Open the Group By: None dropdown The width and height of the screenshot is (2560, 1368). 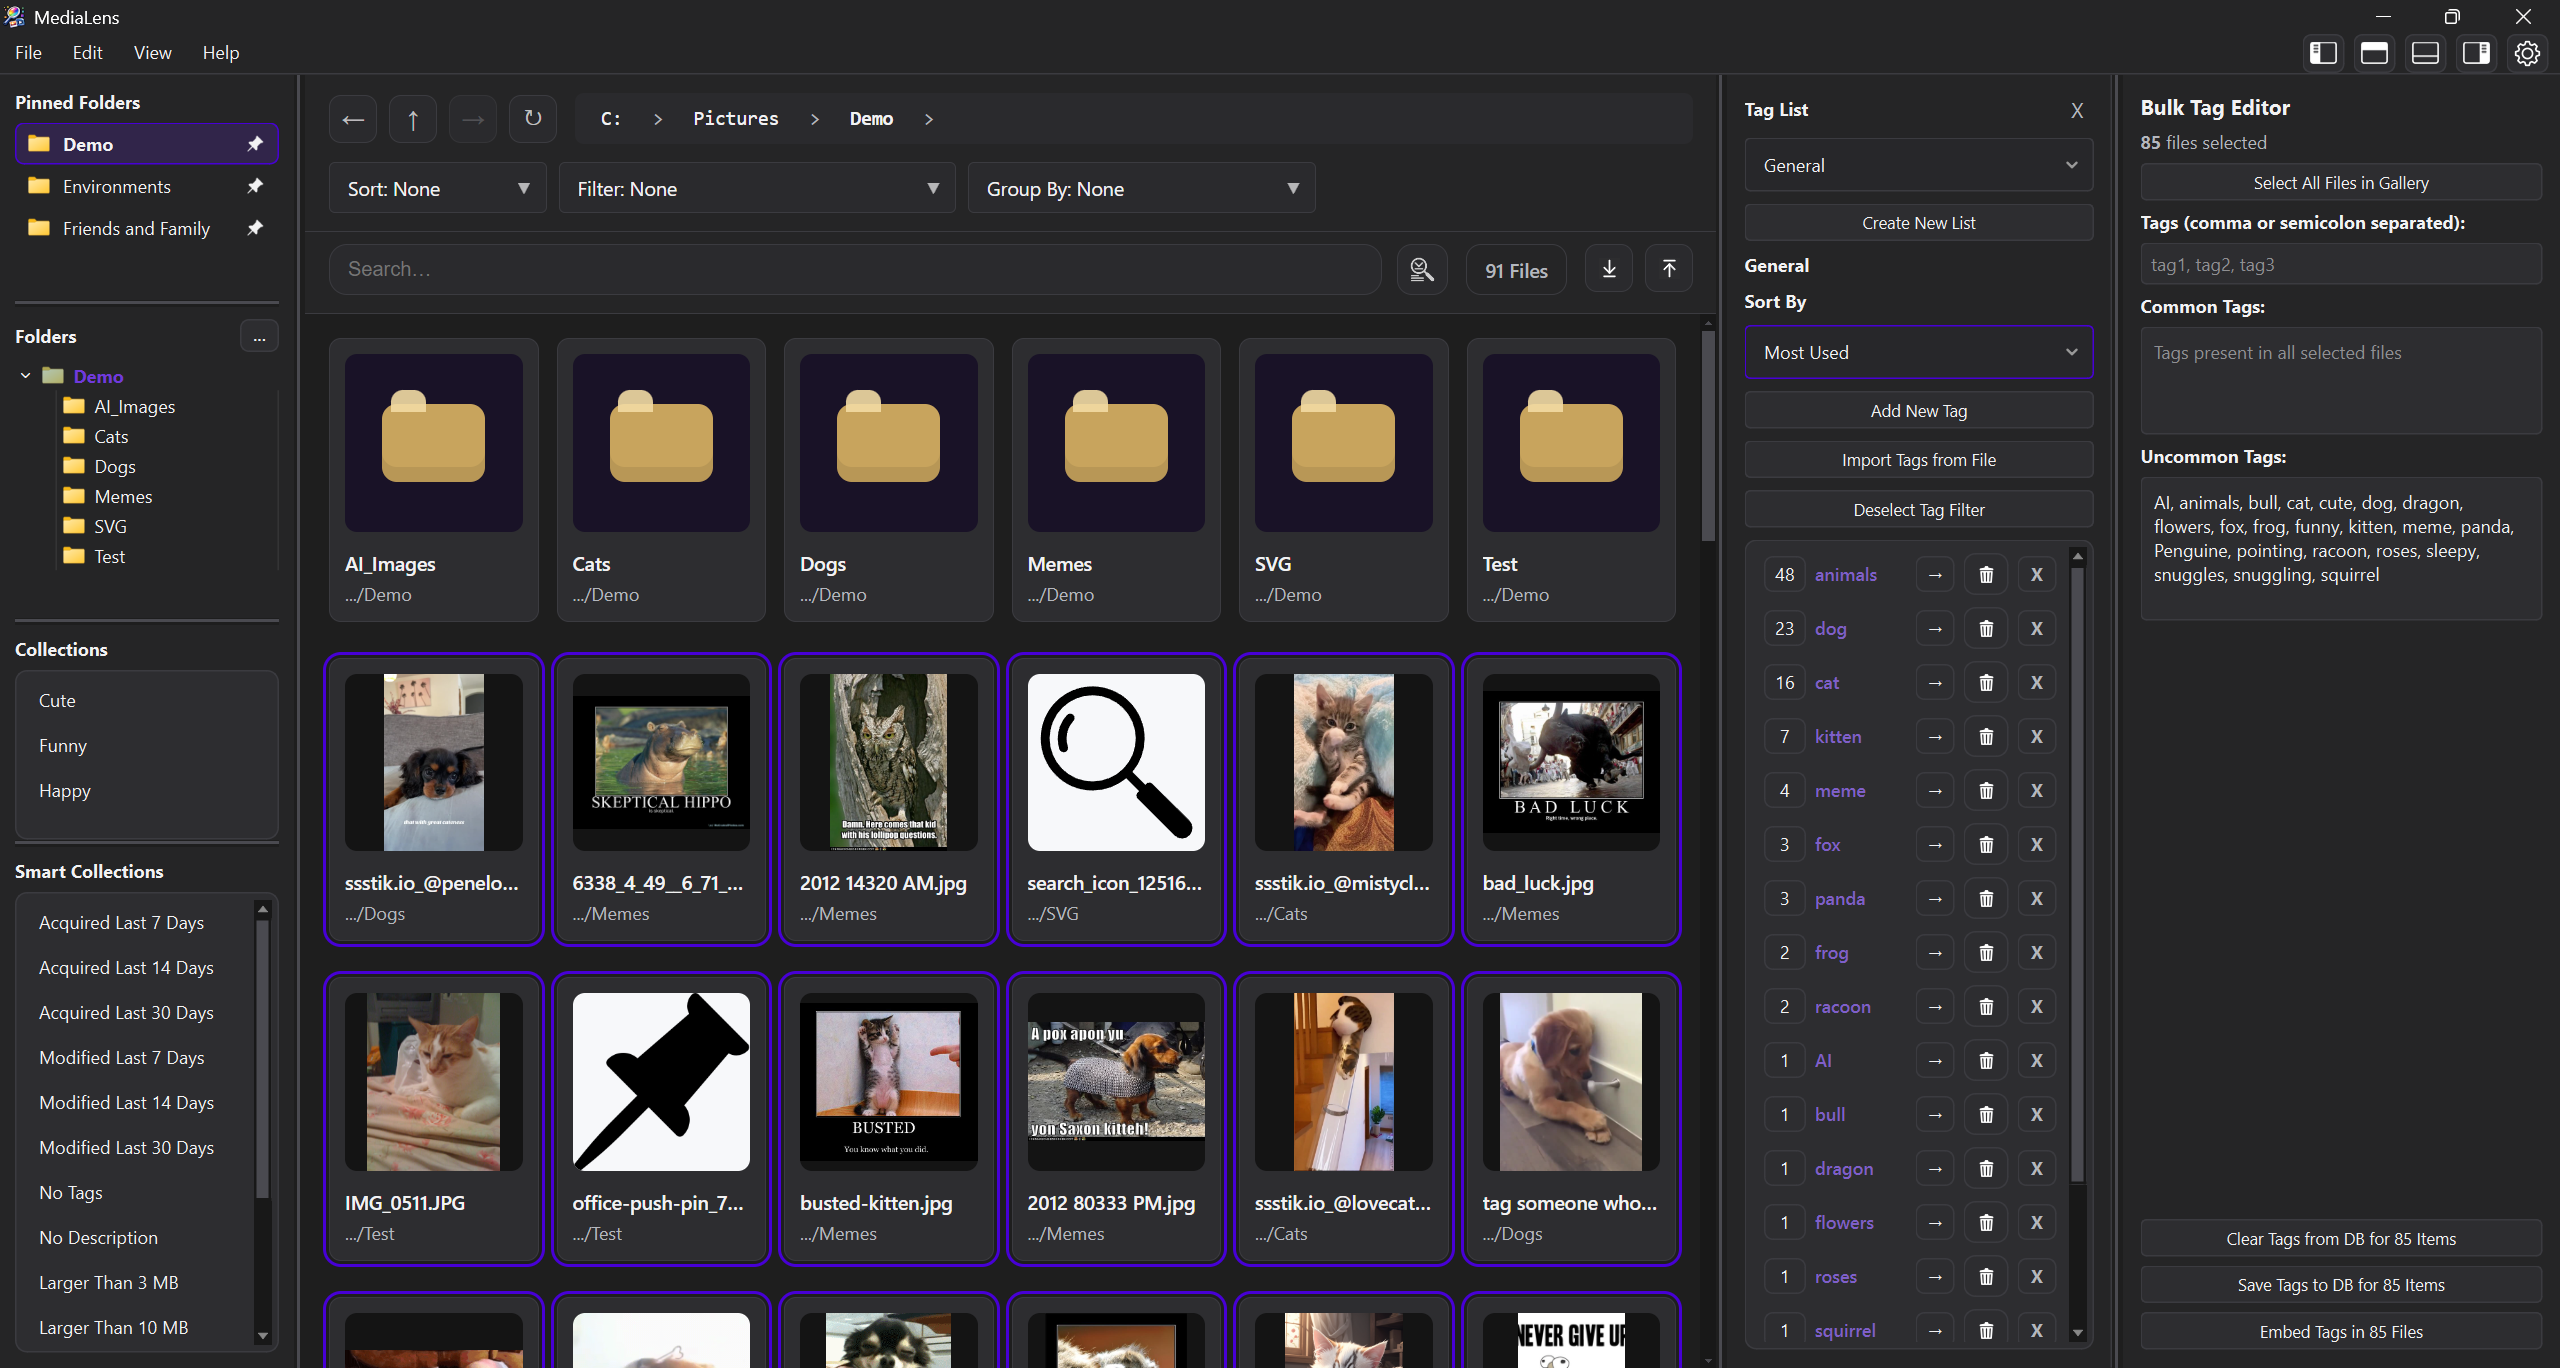click(x=1141, y=187)
